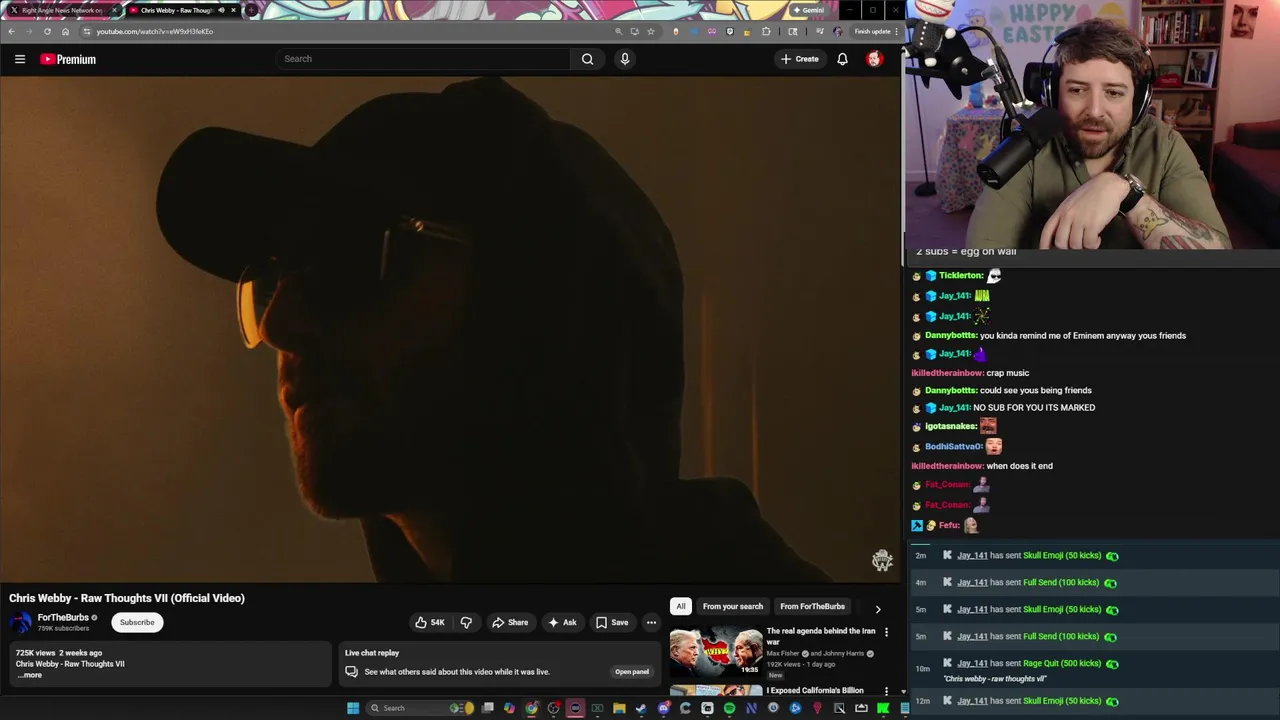Open the Max Fisher channel link

coord(783,654)
